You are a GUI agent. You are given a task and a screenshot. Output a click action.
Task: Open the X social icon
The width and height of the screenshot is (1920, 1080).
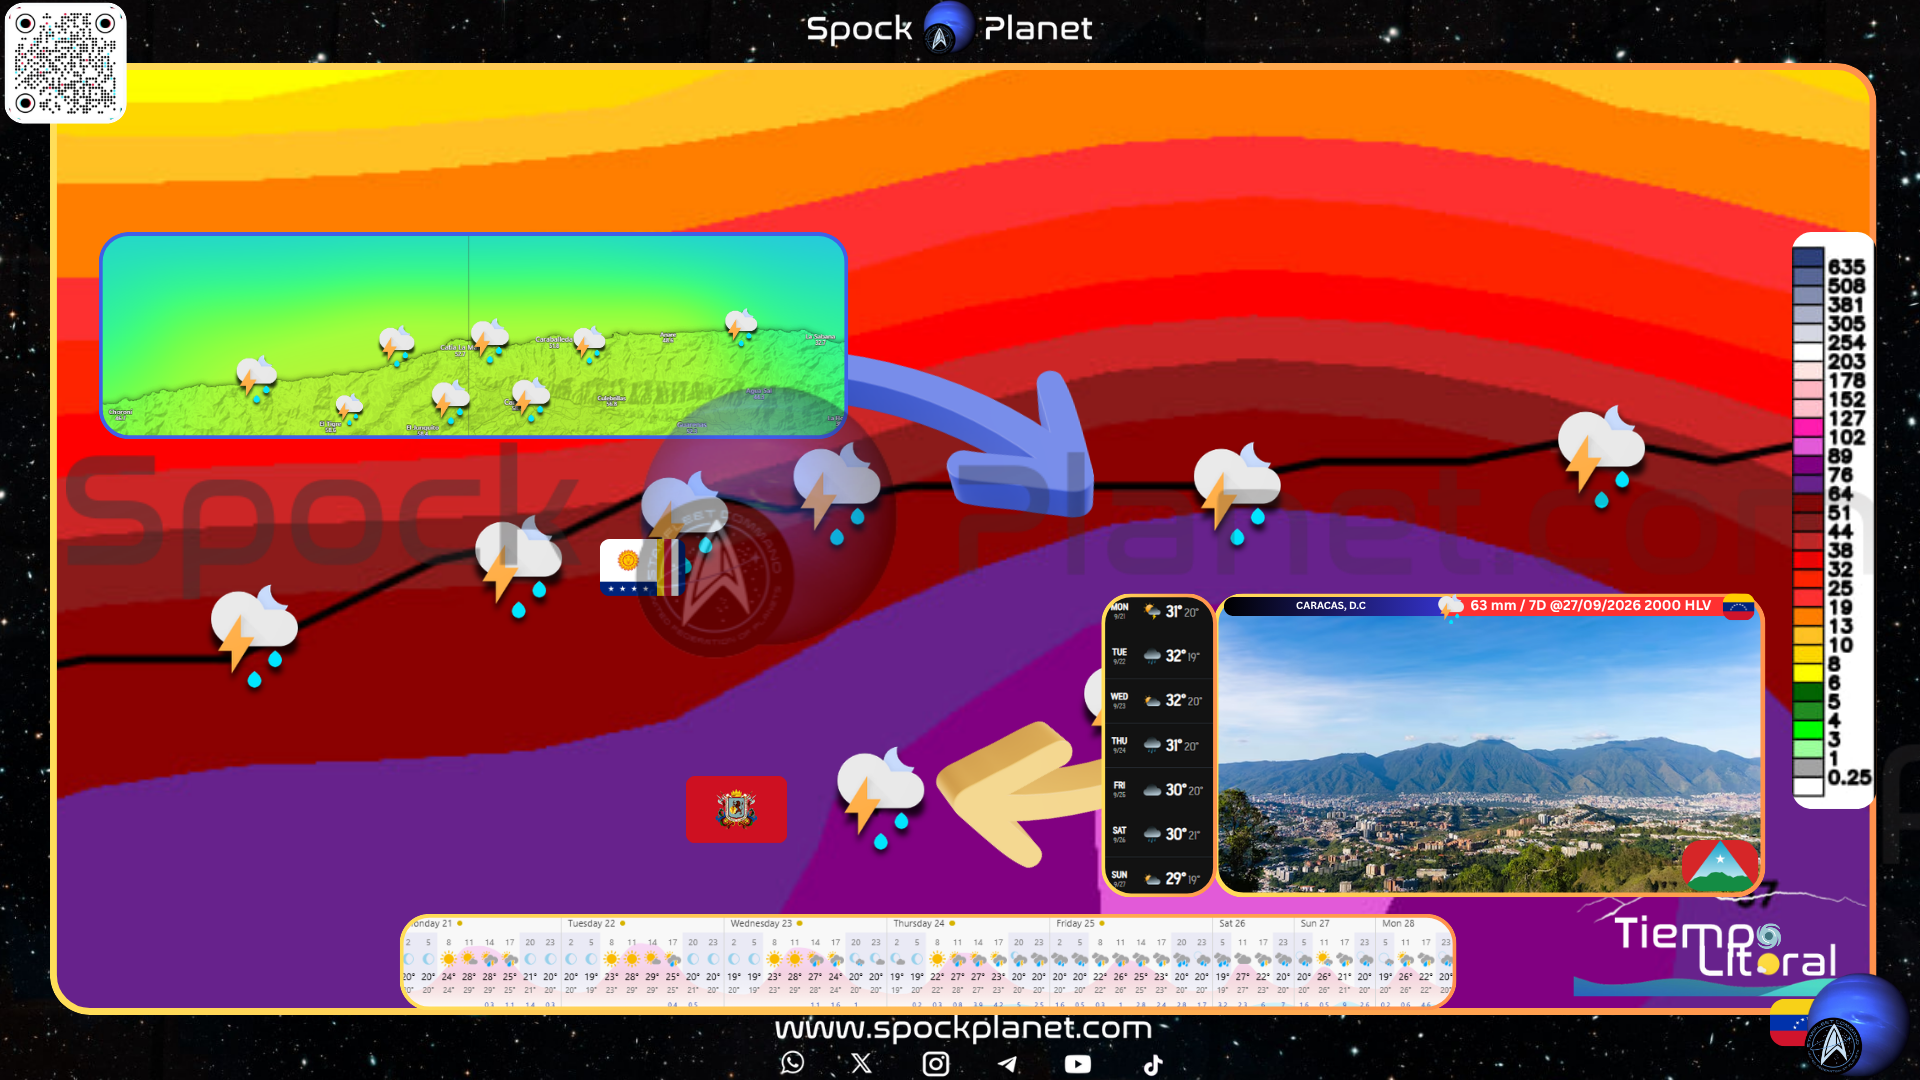coord(861,1063)
